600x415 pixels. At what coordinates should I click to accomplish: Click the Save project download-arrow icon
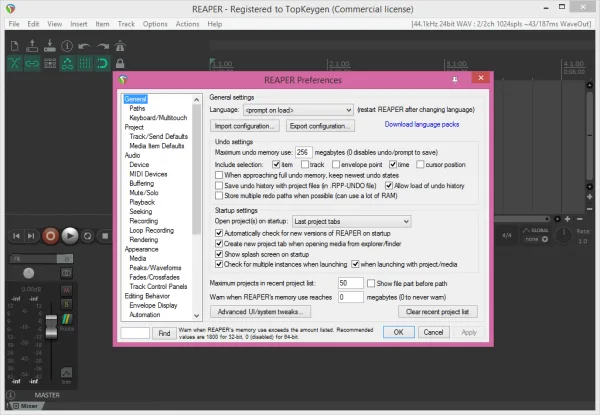(50, 46)
